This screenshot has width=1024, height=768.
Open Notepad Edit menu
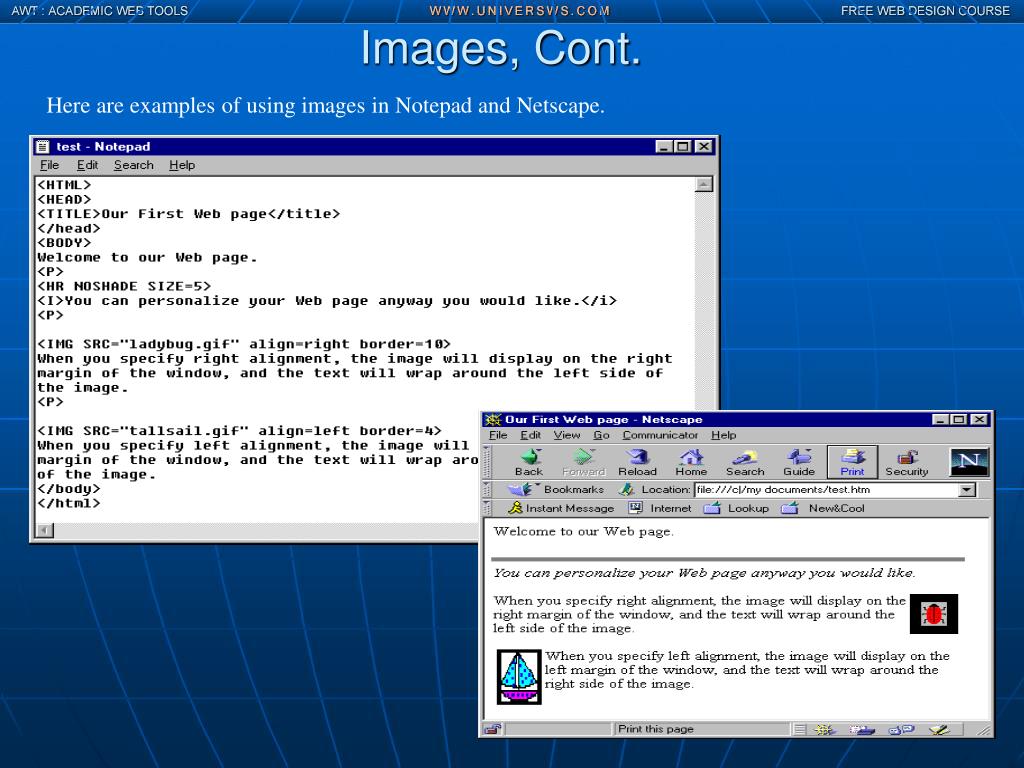click(88, 165)
